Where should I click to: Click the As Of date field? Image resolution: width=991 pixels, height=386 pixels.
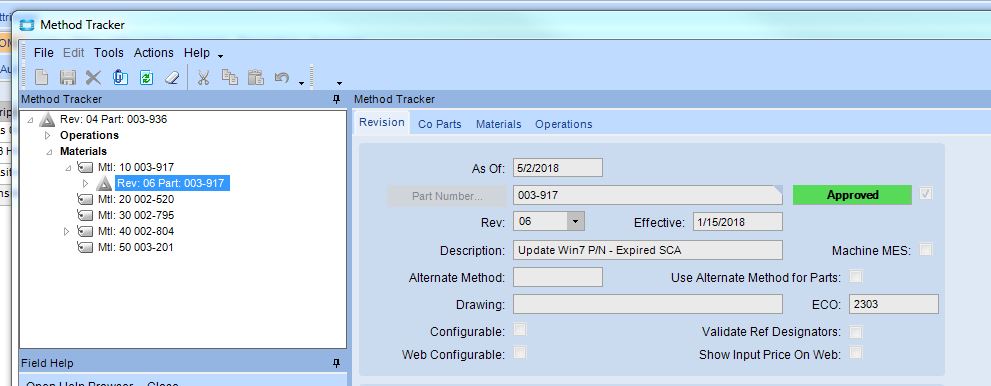pyautogui.click(x=557, y=167)
